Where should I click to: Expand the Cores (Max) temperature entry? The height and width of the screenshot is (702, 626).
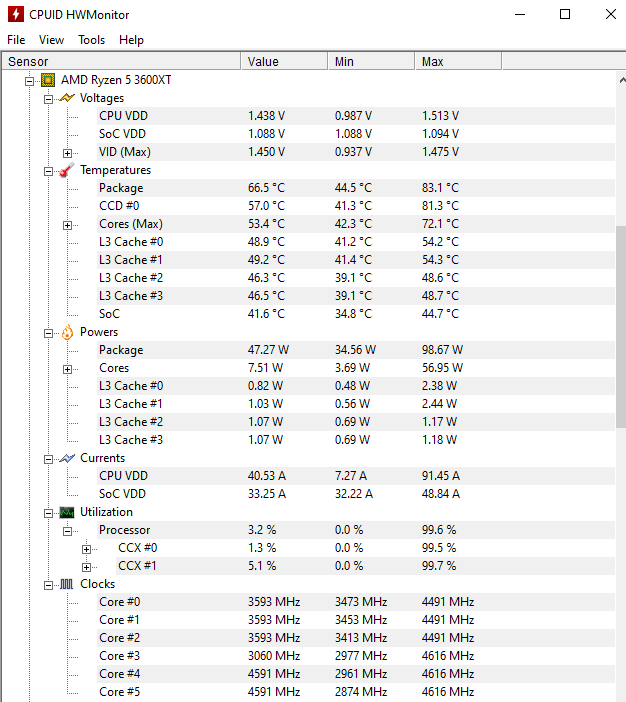point(67,225)
